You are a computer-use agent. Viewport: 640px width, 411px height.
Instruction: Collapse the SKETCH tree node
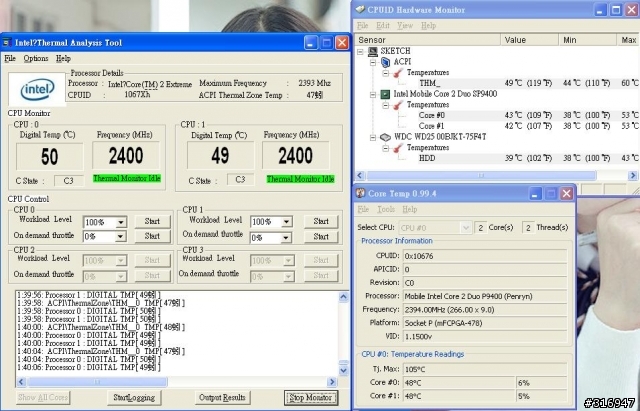point(360,51)
